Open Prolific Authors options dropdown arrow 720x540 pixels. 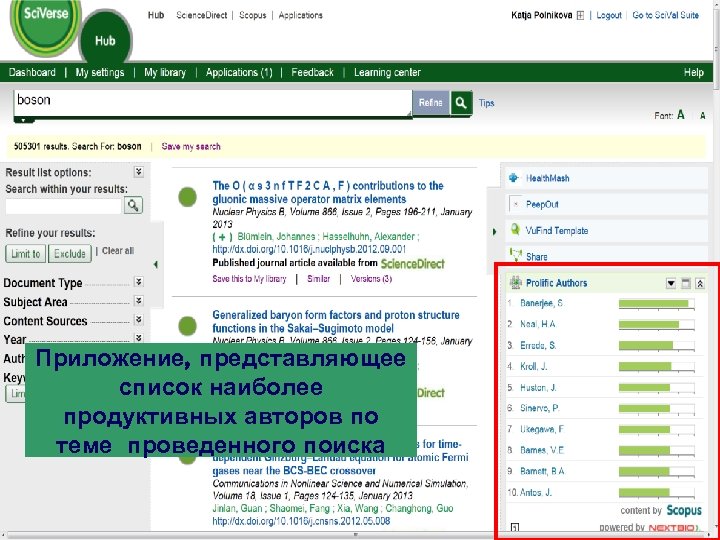(x=671, y=283)
